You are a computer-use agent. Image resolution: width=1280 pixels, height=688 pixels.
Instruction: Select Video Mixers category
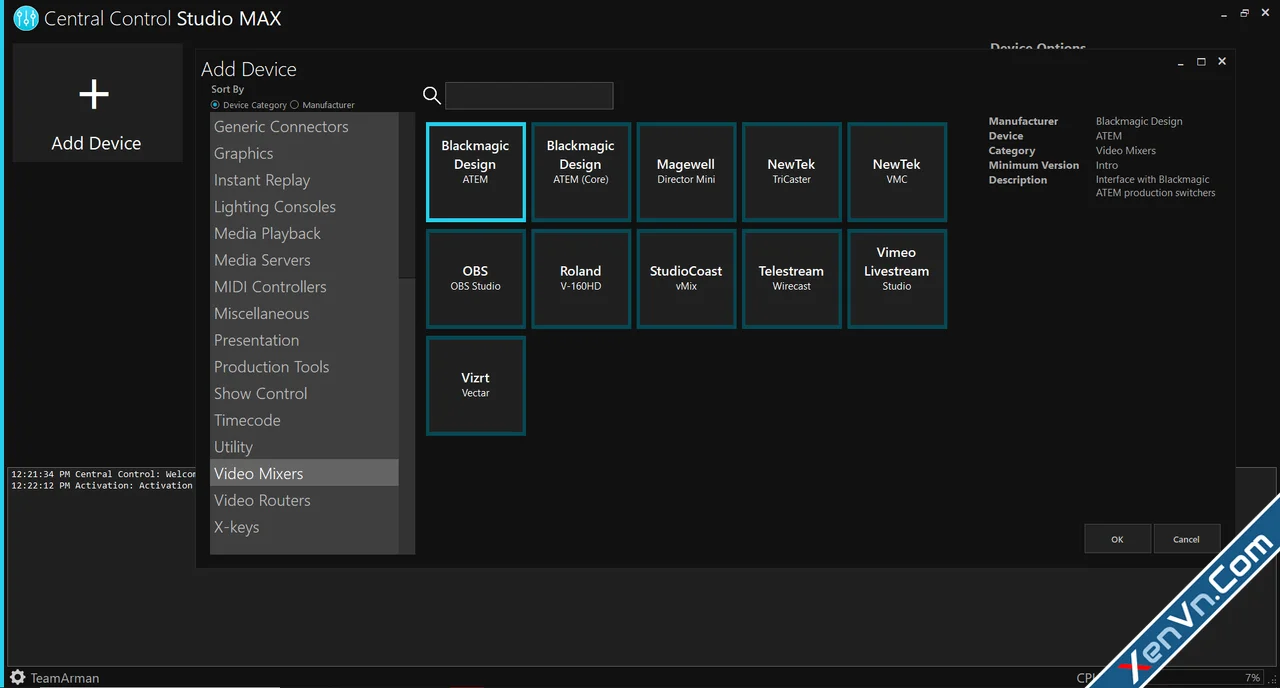(x=304, y=474)
